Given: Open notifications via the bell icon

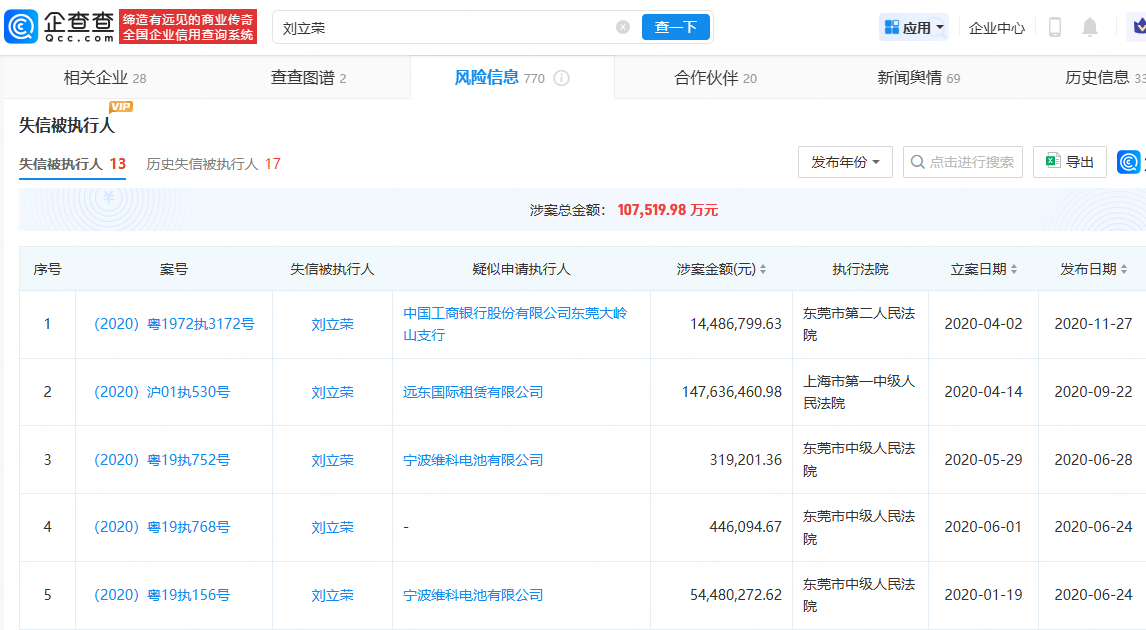Looking at the screenshot, I should [x=1090, y=27].
